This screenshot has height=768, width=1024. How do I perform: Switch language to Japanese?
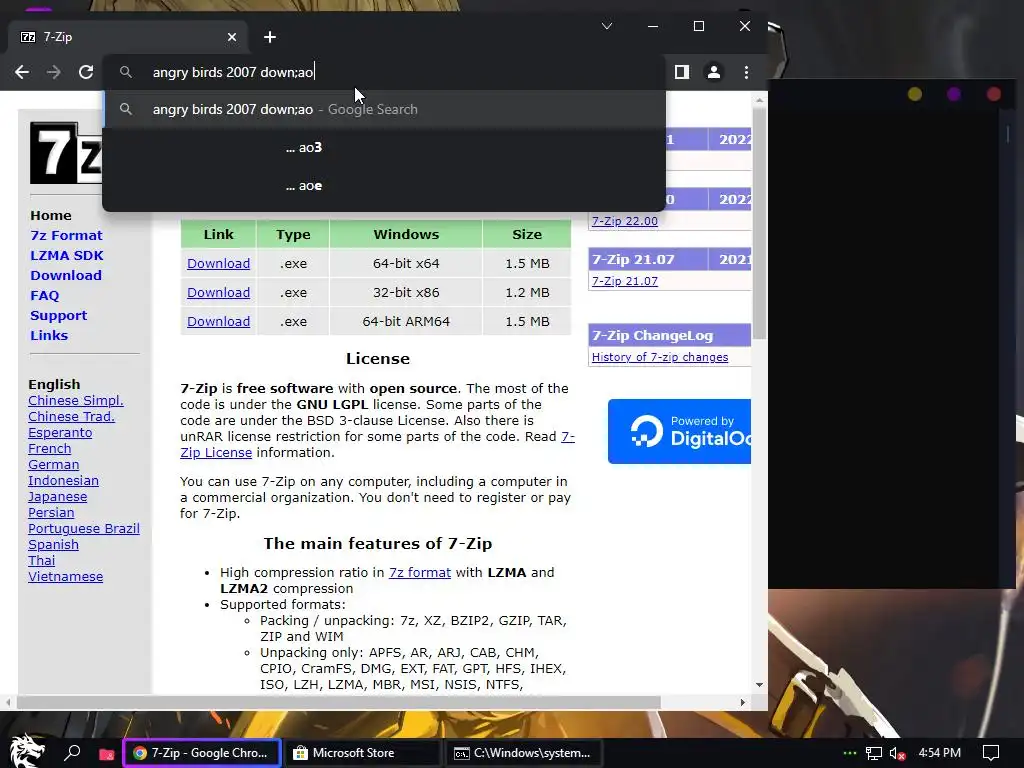(57, 496)
